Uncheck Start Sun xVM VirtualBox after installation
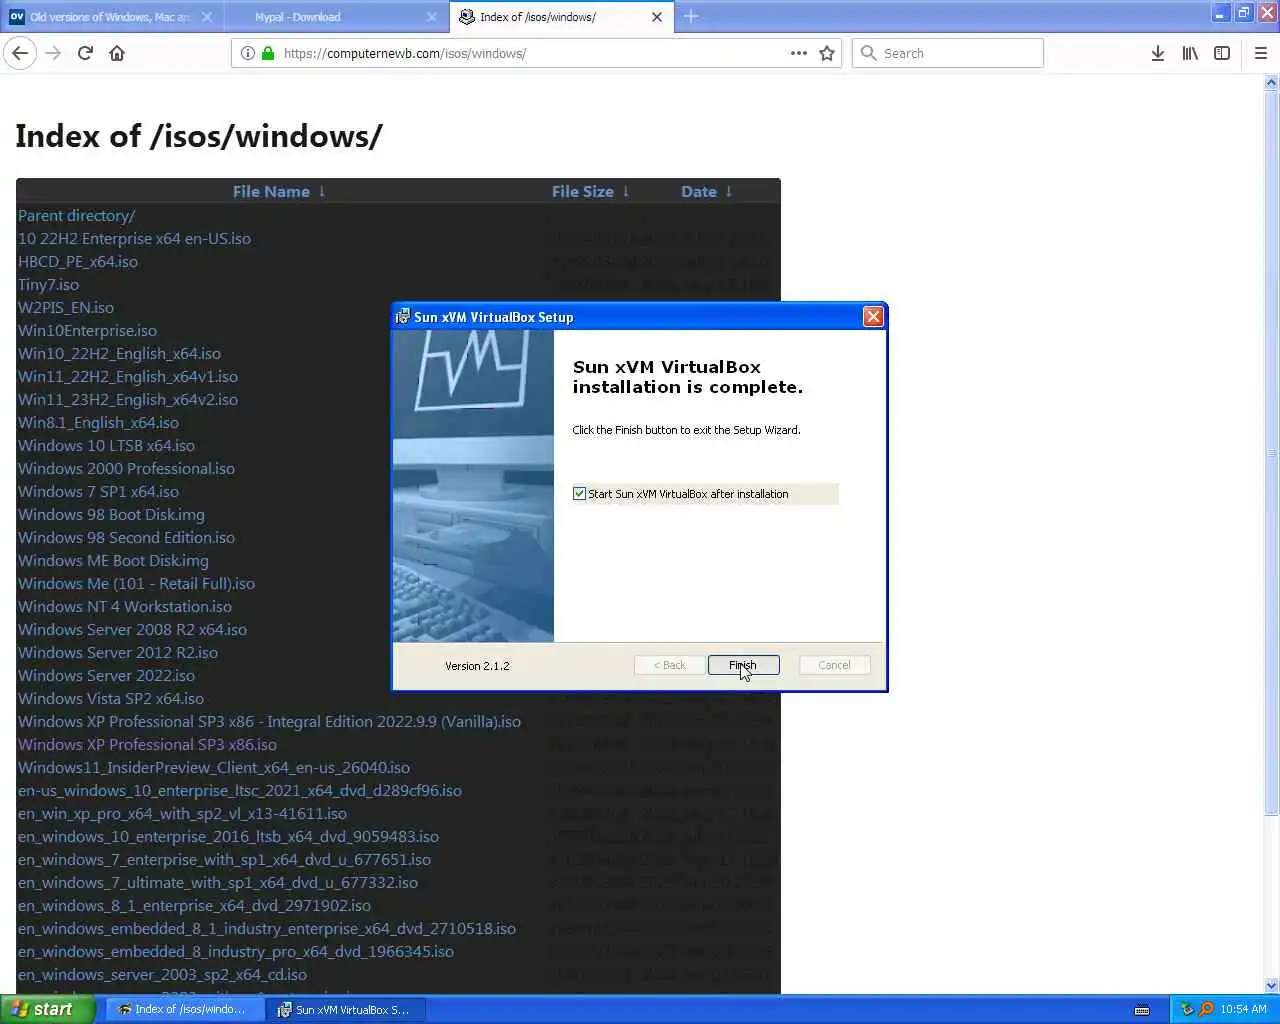Viewport: 1280px width, 1024px height. [579, 494]
